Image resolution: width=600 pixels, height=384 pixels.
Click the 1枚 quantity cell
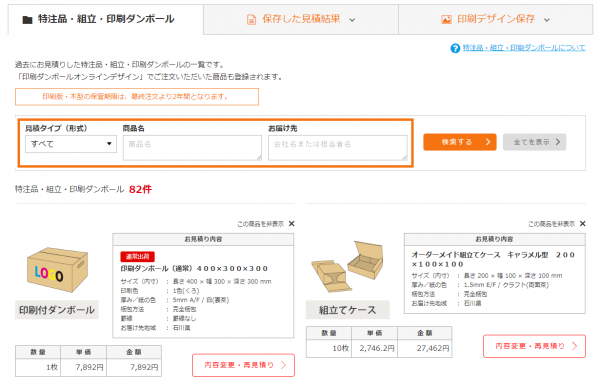pos(38,368)
